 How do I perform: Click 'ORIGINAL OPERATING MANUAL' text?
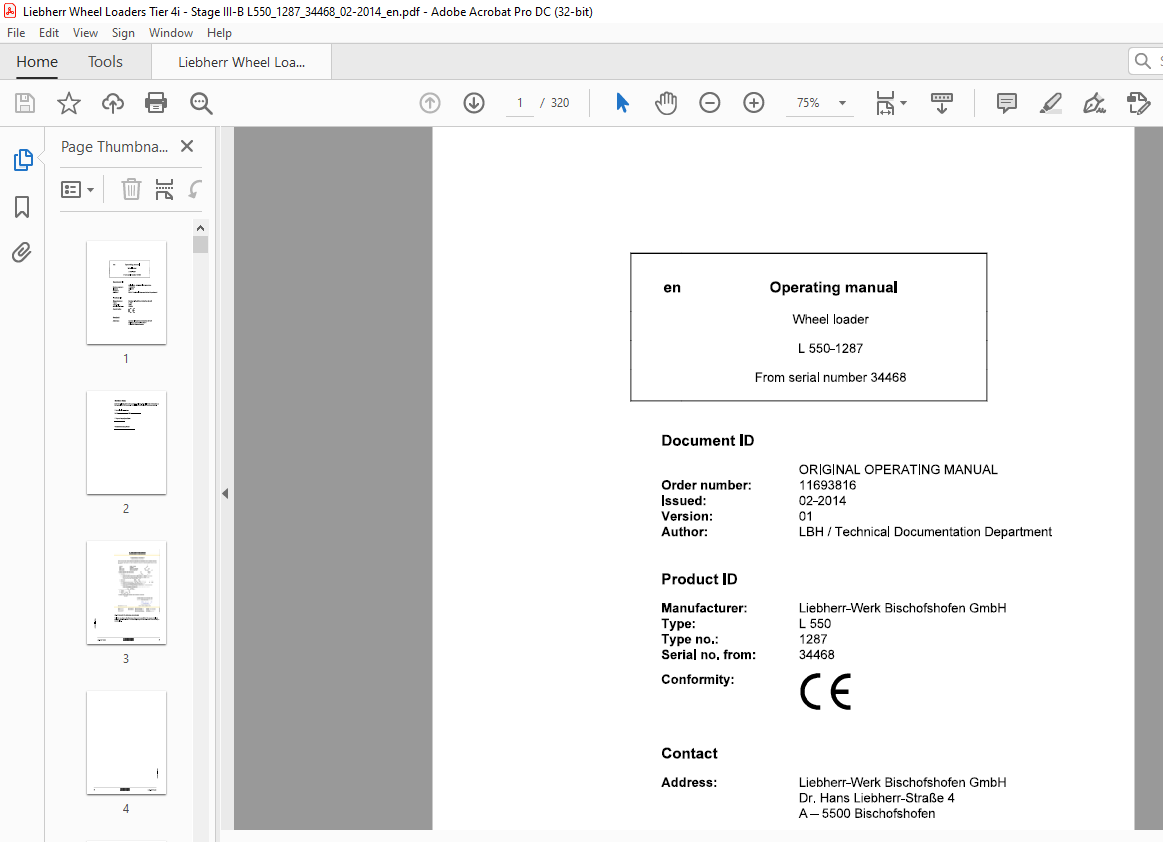(x=898, y=470)
